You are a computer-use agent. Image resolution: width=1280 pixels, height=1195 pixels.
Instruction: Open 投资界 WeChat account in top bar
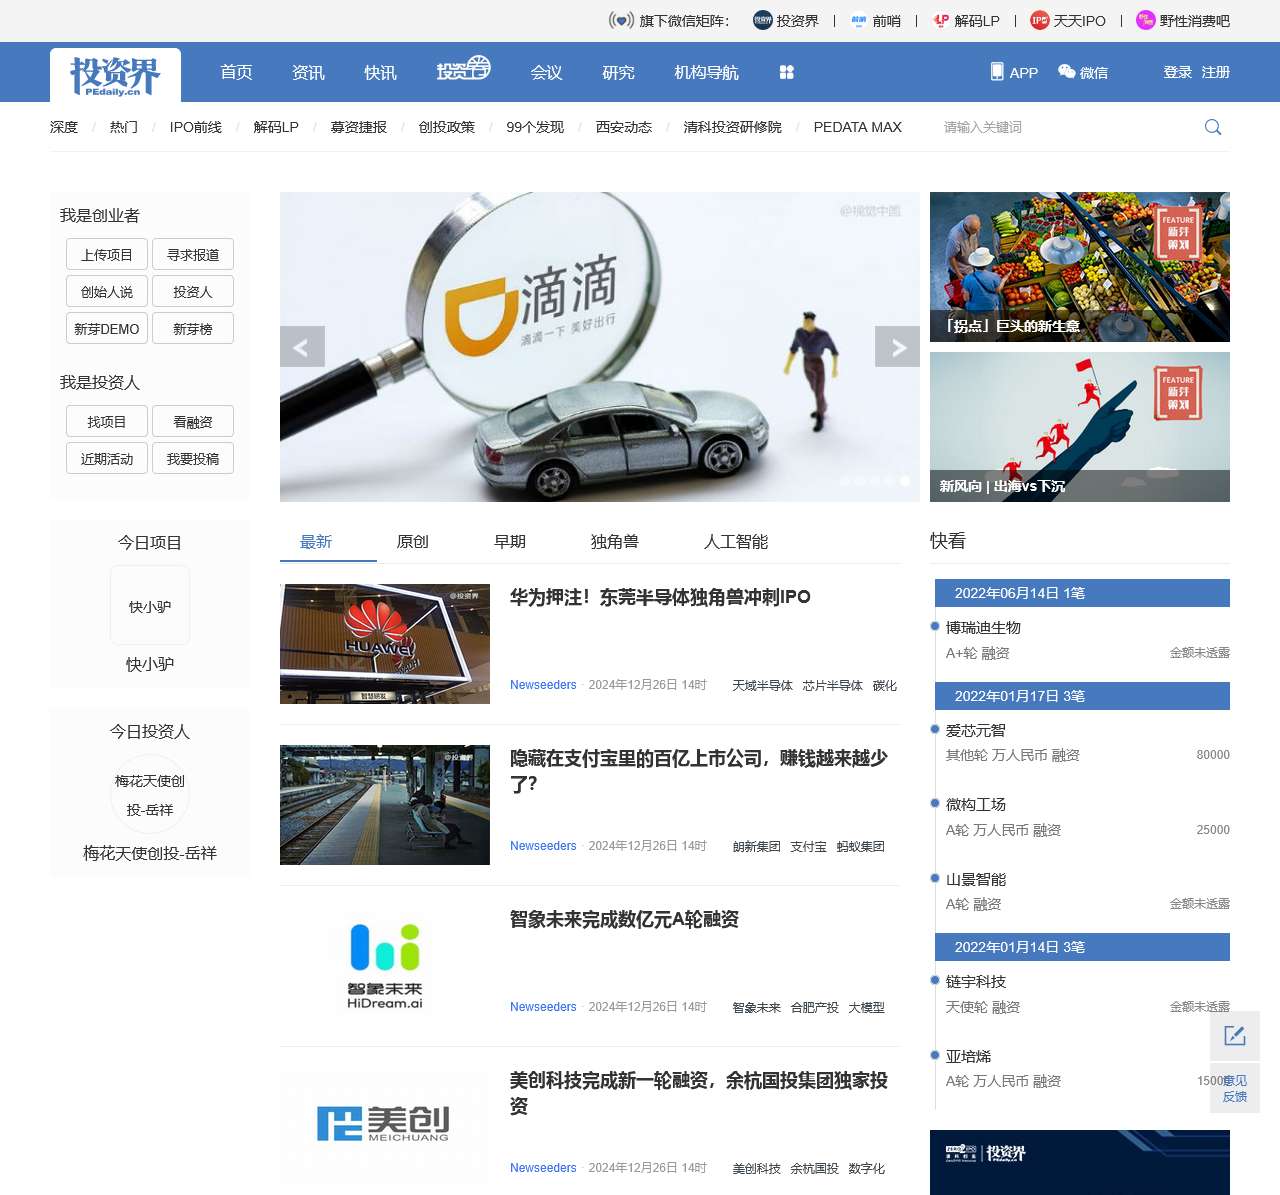(785, 20)
